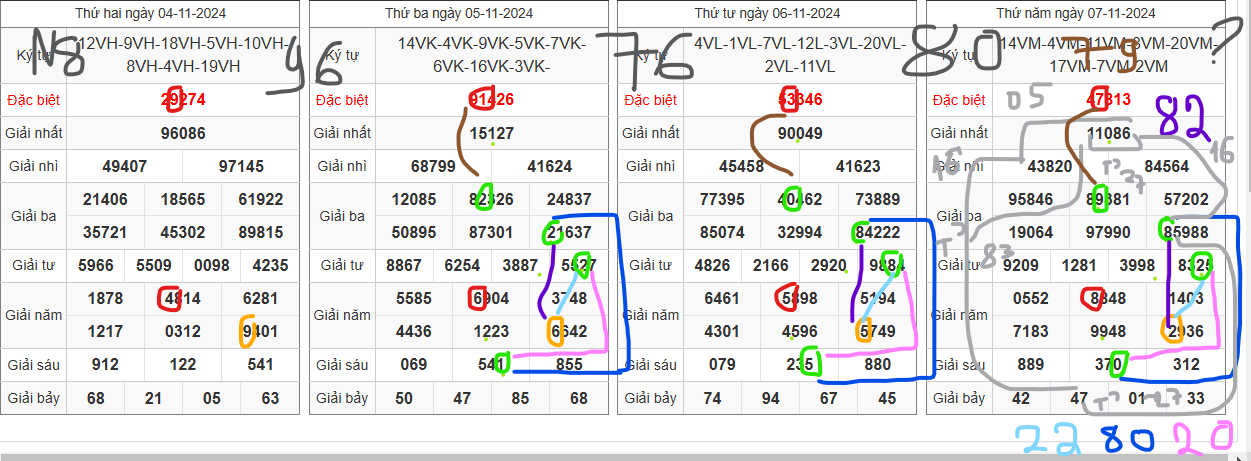Click first prize number 90049

point(800,133)
